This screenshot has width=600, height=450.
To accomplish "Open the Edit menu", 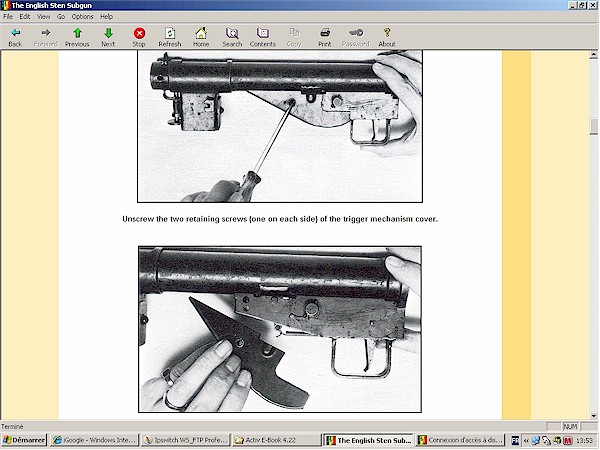I will coord(25,16).
